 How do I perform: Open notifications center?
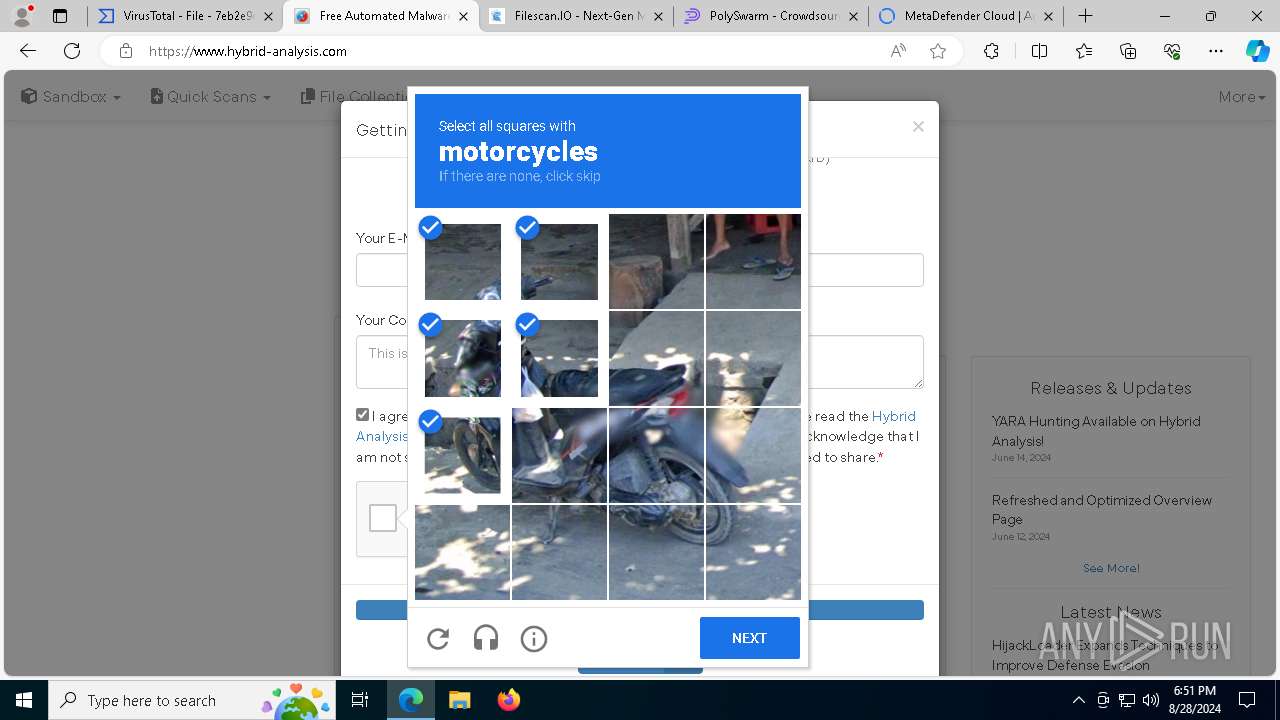point(1247,700)
